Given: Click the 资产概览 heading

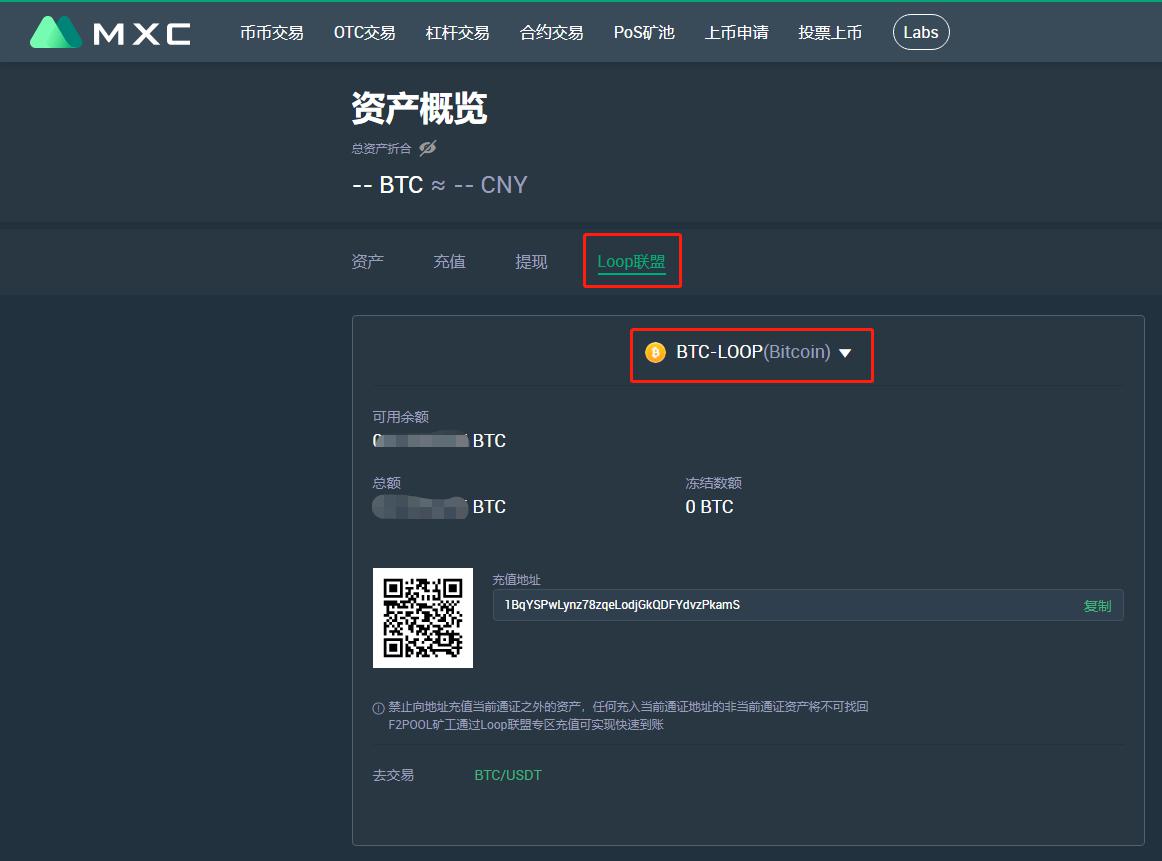Looking at the screenshot, I should (419, 108).
